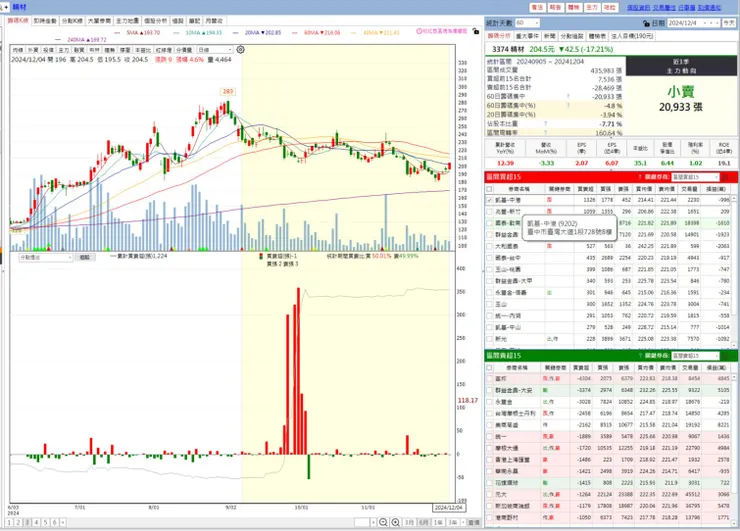Open the 重大事件 tab
Screen dimensions: 740x531
tap(527, 36)
